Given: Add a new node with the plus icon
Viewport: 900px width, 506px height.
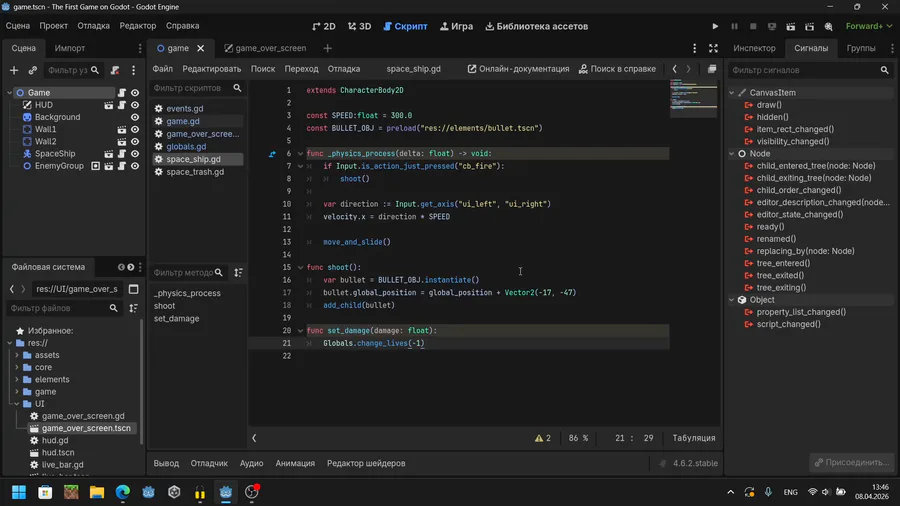Looking at the screenshot, I should [x=14, y=70].
